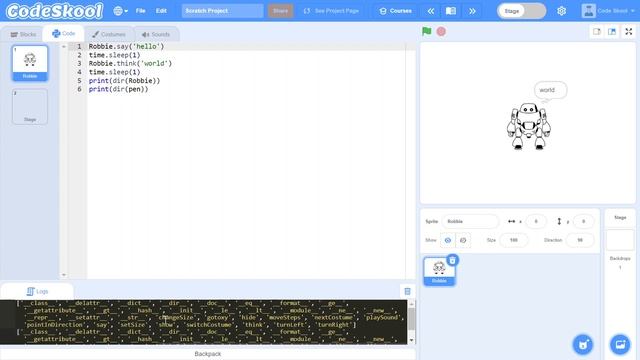
Task: Clear logs with trash icon
Action: [407, 291]
